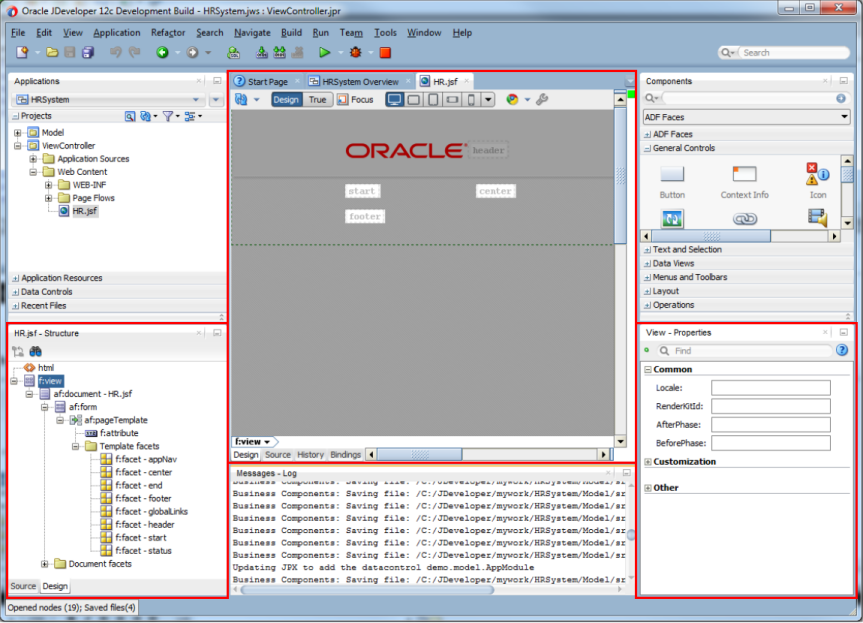
Task: Click the Projects search magnifier icon
Action: pos(130,116)
